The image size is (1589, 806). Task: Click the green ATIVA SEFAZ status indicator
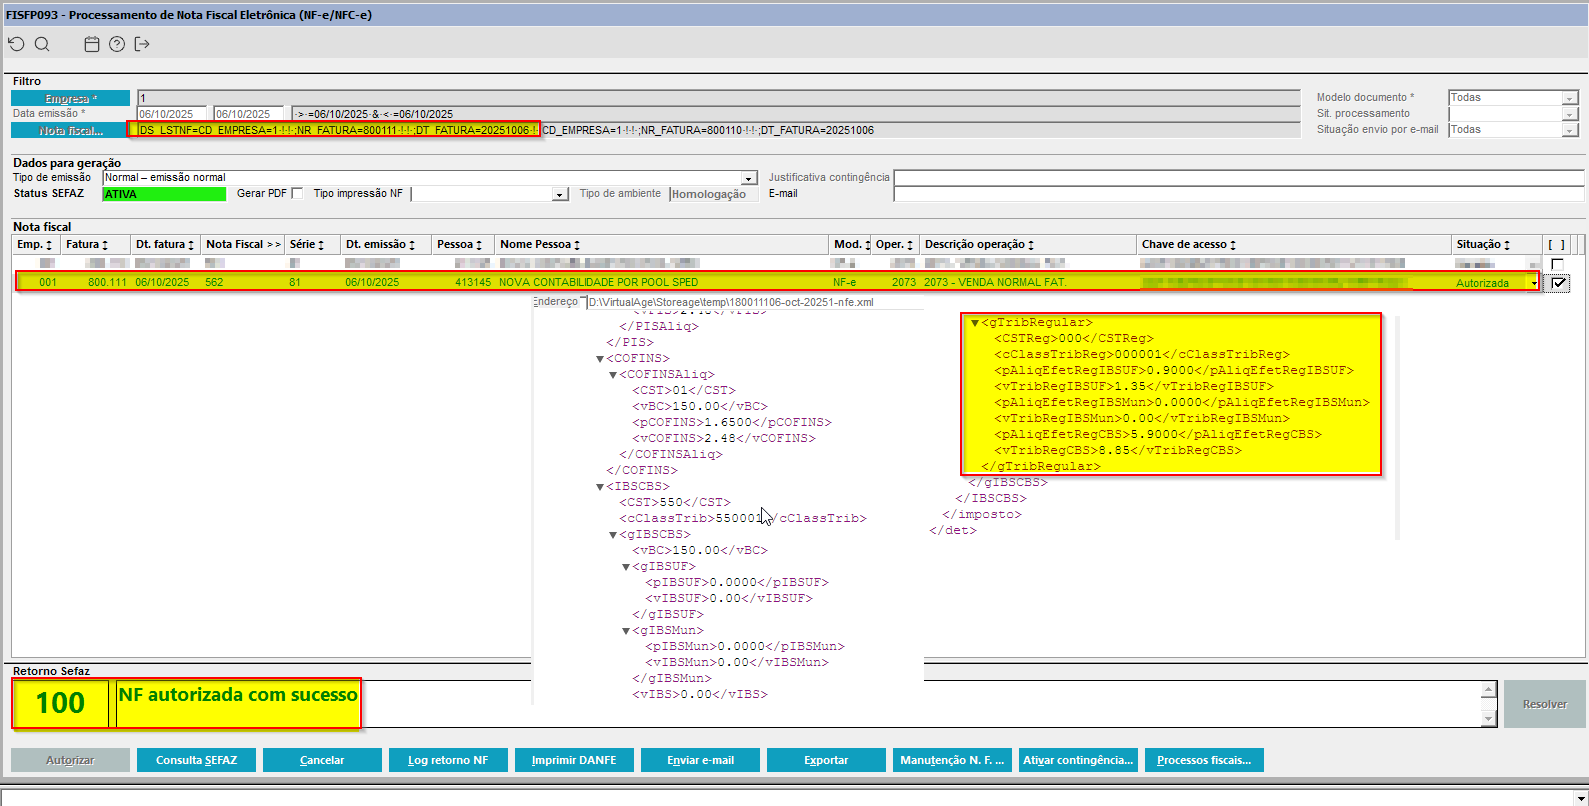[x=164, y=194]
